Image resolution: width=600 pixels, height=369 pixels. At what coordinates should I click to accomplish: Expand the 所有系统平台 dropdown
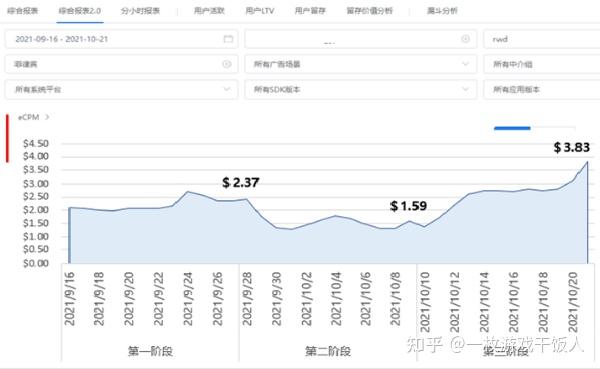pyautogui.click(x=121, y=89)
